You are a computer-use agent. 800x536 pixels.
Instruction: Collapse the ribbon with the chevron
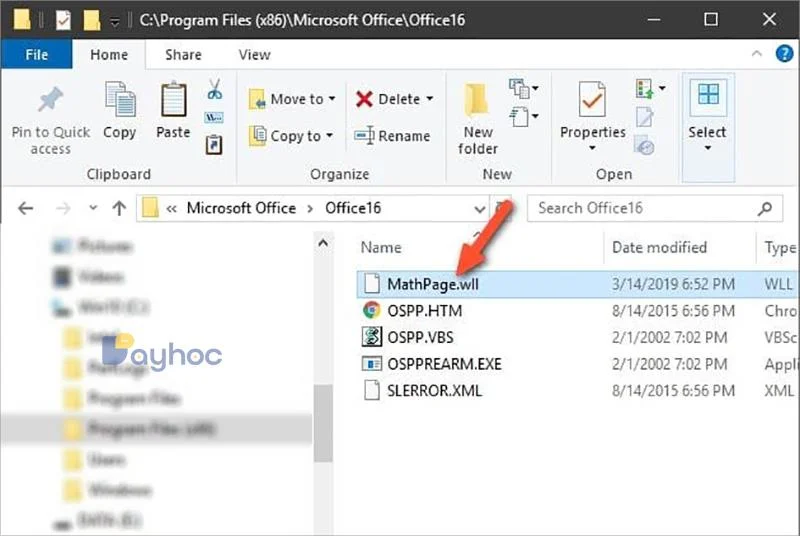(x=757, y=54)
